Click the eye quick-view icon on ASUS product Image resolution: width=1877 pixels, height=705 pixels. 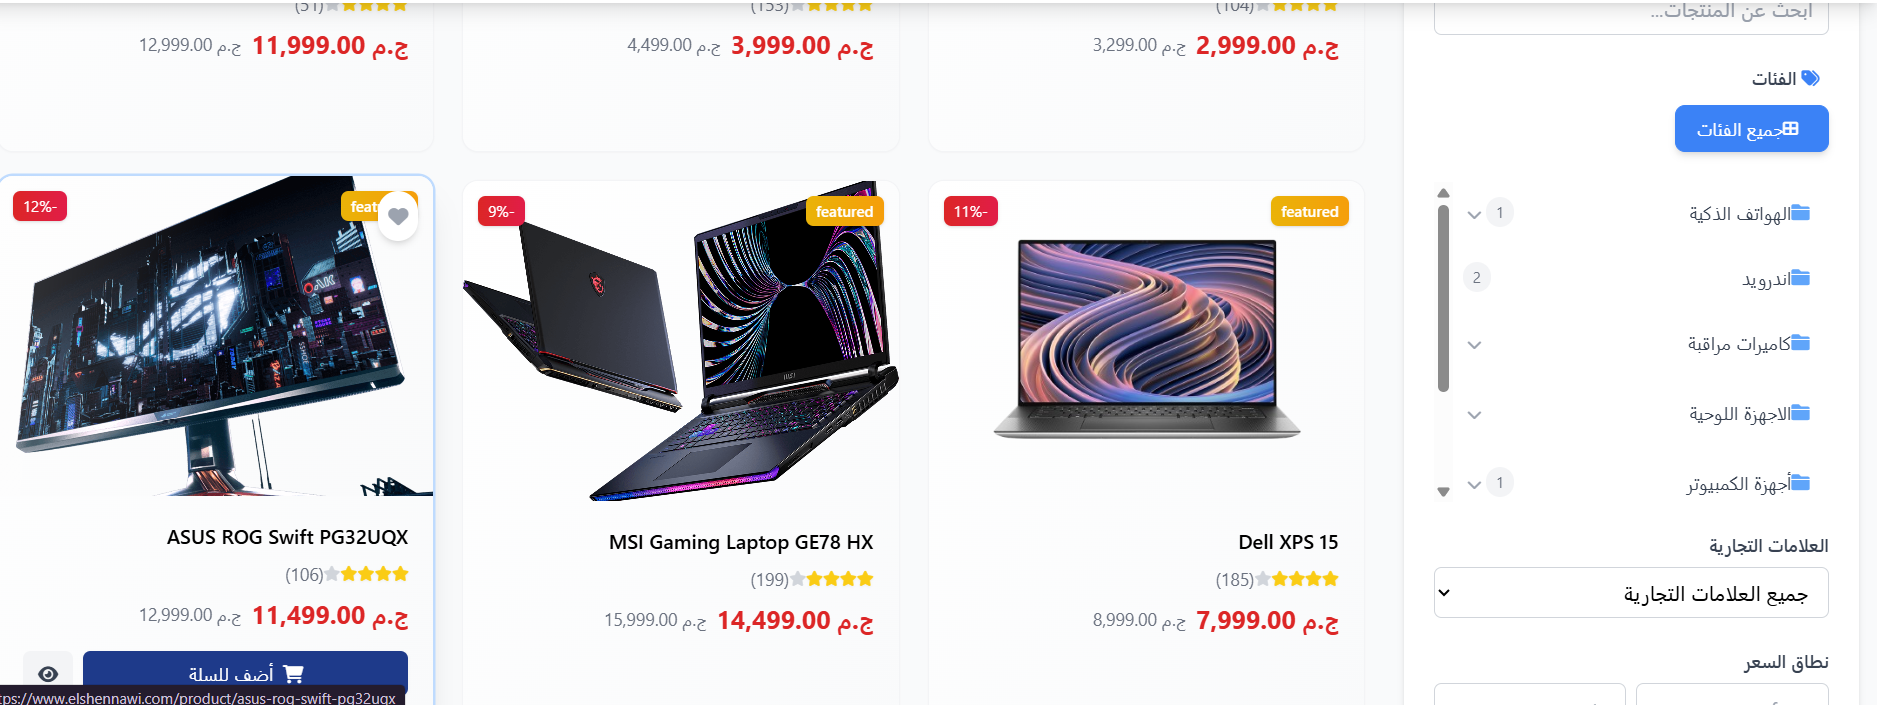point(48,674)
